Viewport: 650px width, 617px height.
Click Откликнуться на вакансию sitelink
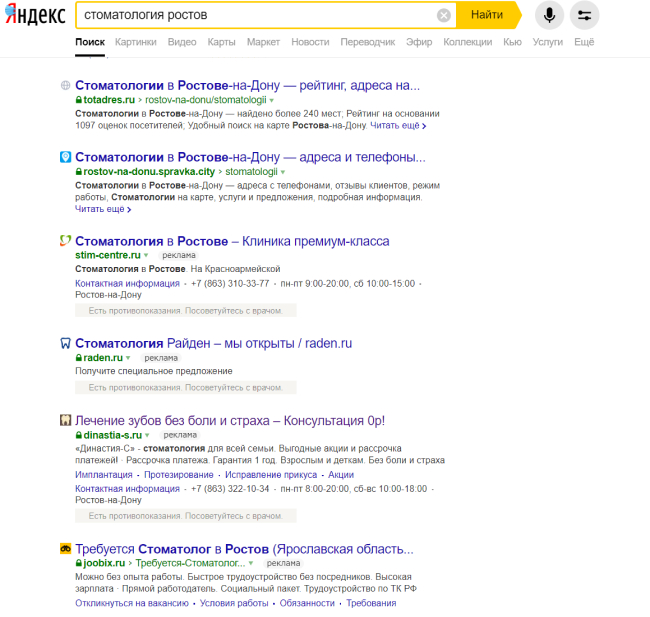click(132, 603)
